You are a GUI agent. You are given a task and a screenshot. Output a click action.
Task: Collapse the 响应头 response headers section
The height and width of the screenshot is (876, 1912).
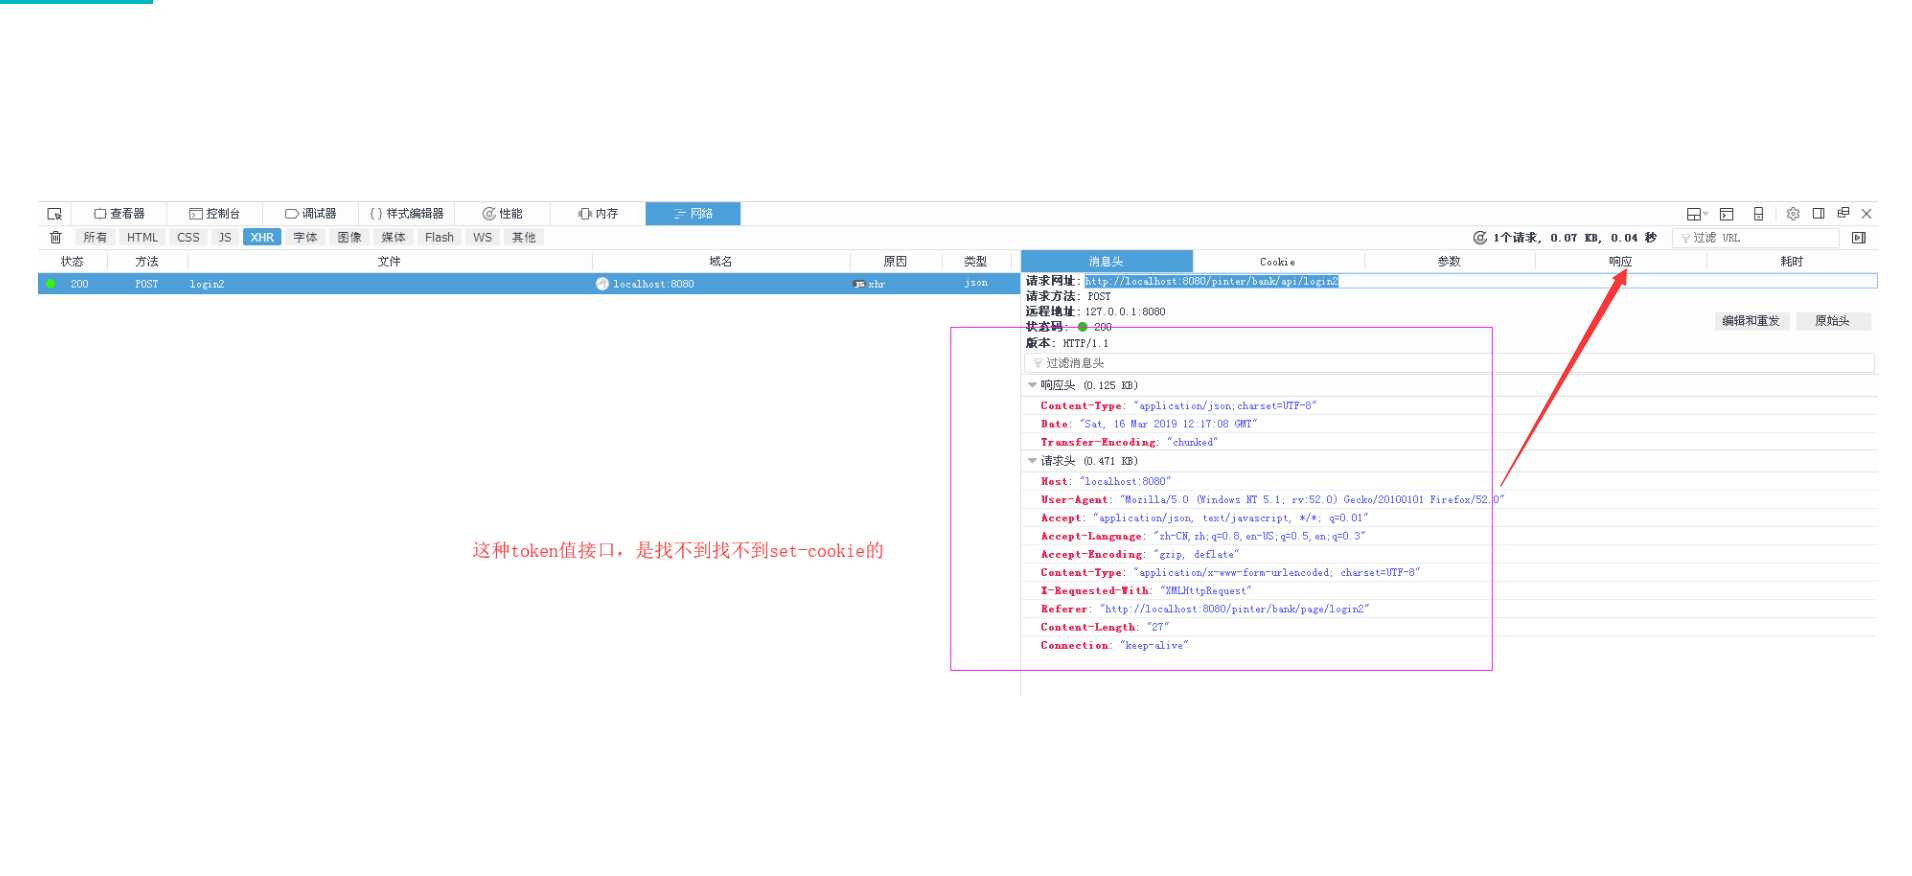click(1033, 385)
